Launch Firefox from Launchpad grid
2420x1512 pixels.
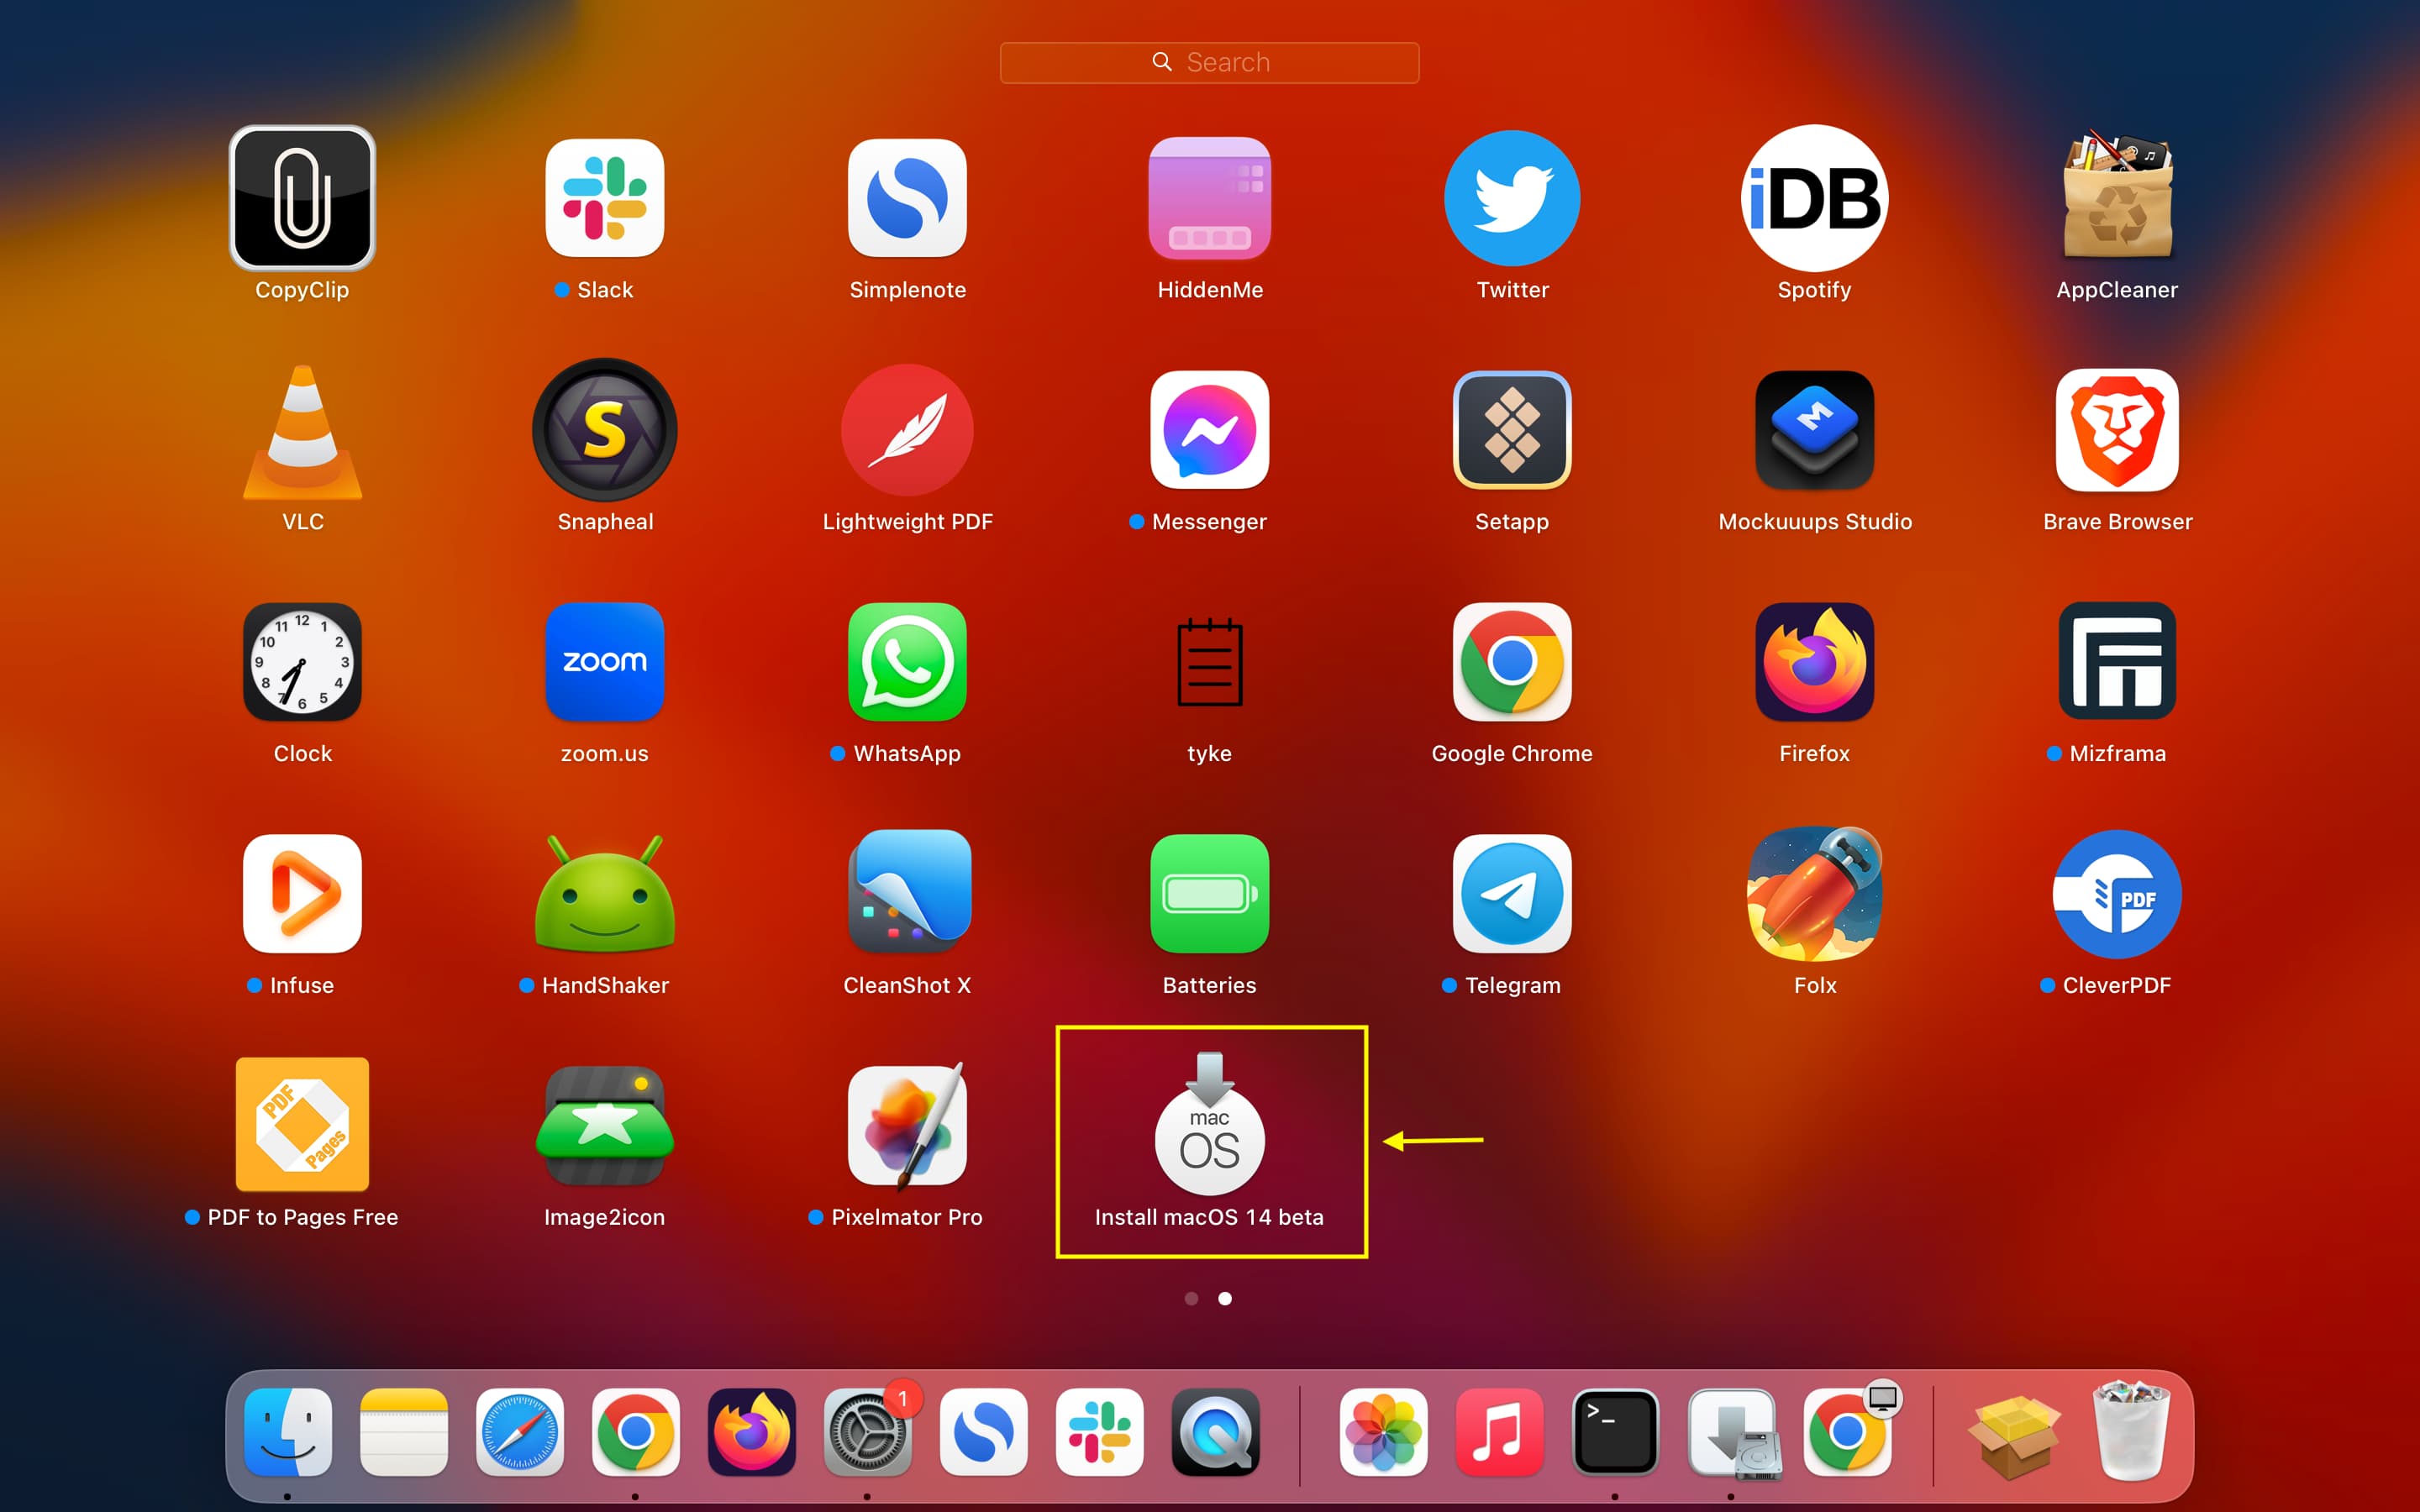tap(1814, 662)
